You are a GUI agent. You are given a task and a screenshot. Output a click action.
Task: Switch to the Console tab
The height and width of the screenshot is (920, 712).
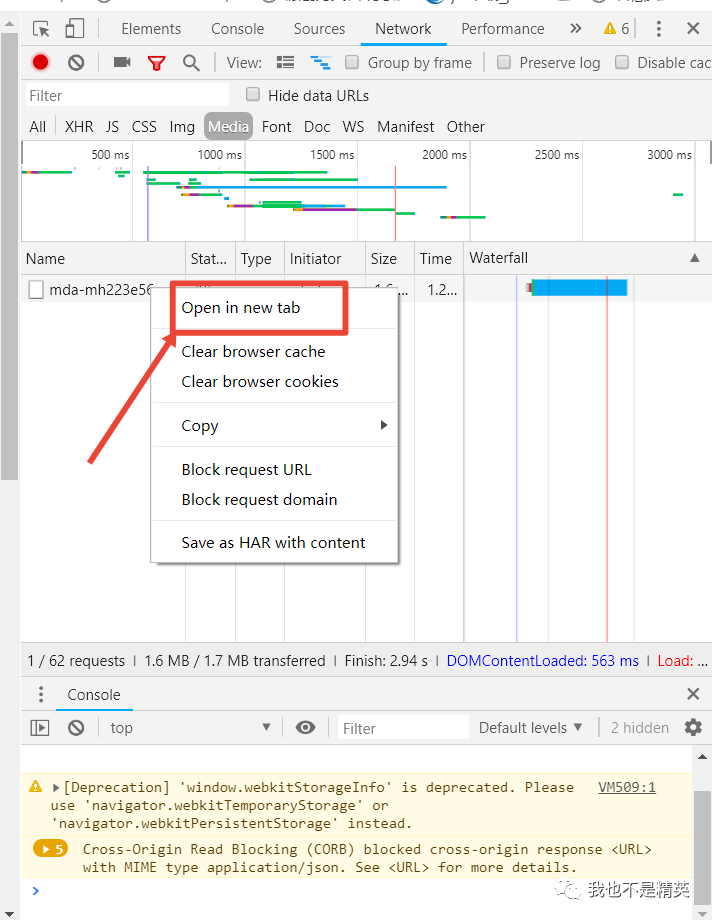click(x=238, y=29)
